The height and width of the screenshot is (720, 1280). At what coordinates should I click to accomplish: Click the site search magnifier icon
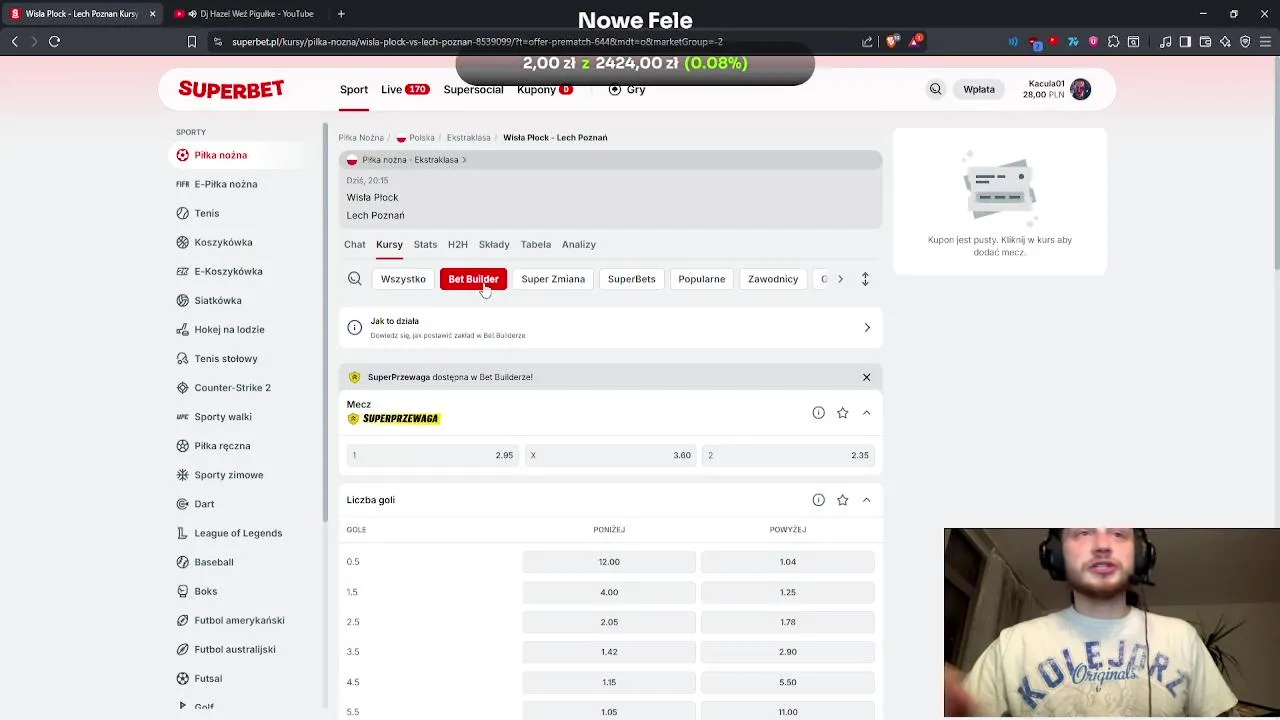pos(935,89)
